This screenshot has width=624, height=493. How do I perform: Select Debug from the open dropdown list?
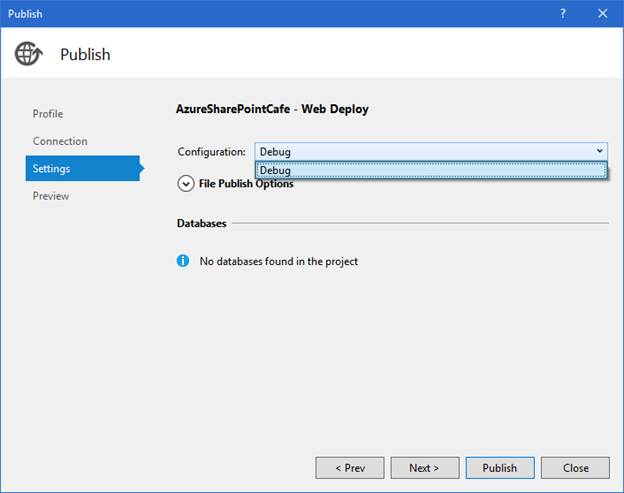pyautogui.click(x=431, y=170)
